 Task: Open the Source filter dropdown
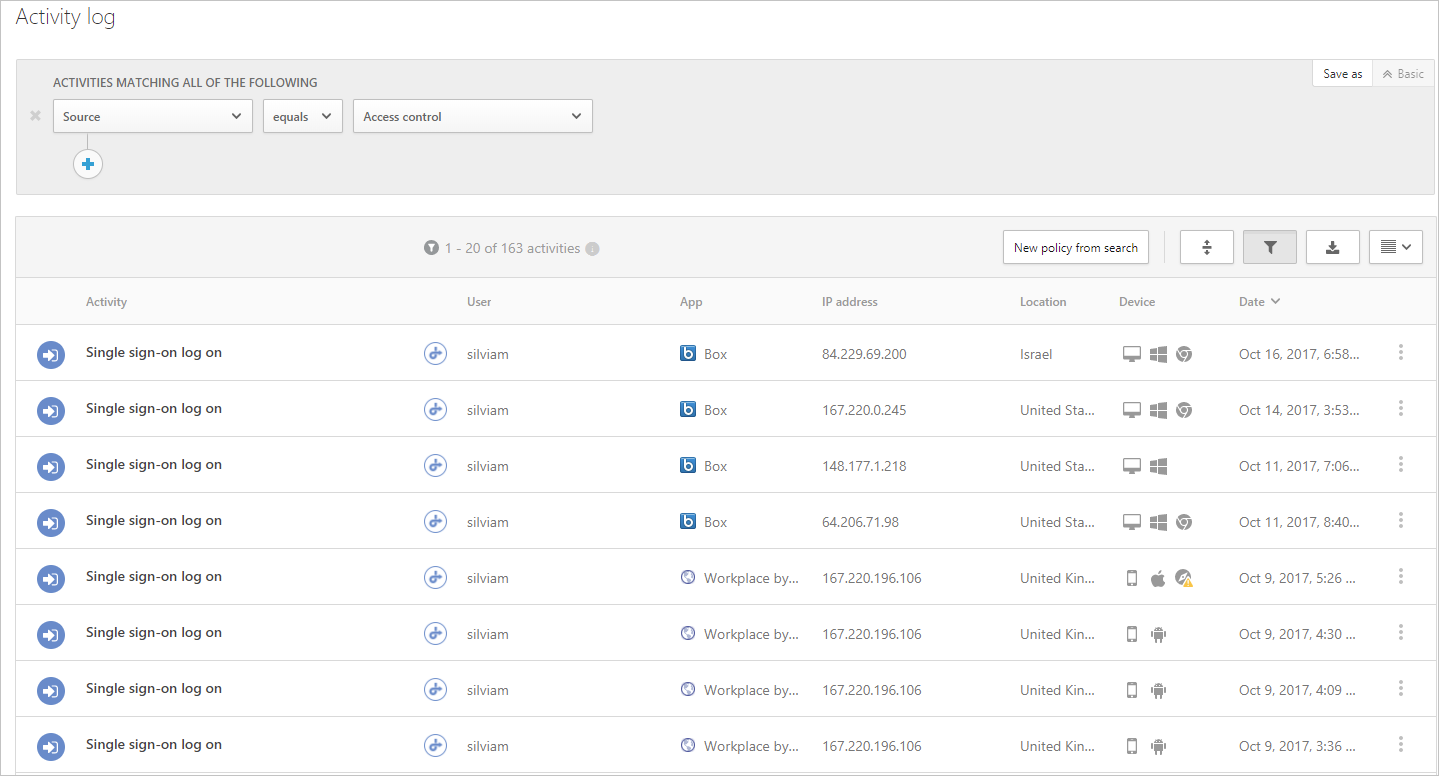tap(152, 116)
